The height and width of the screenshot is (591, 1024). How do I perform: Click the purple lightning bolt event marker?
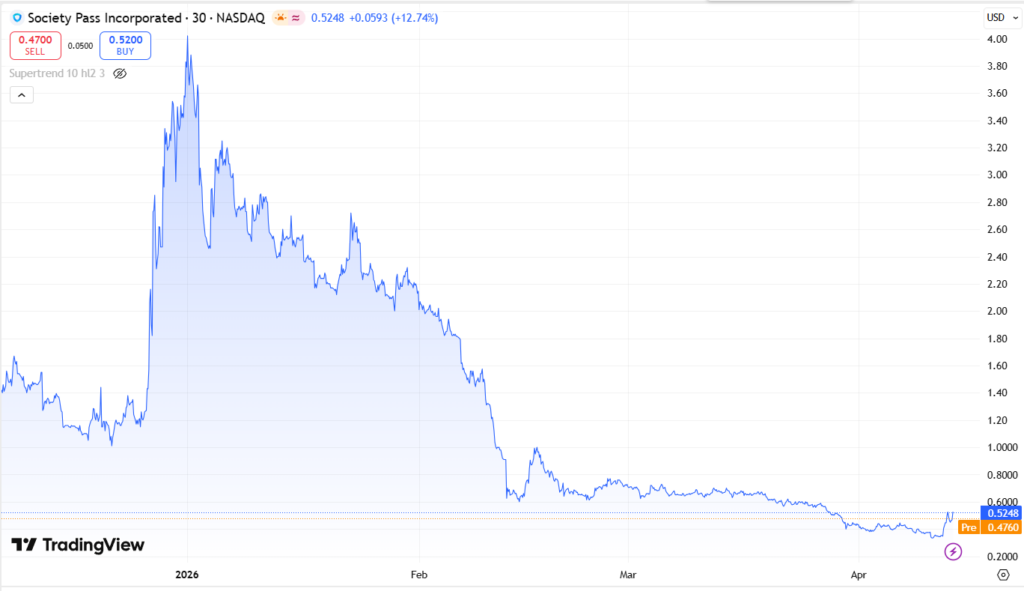953,551
